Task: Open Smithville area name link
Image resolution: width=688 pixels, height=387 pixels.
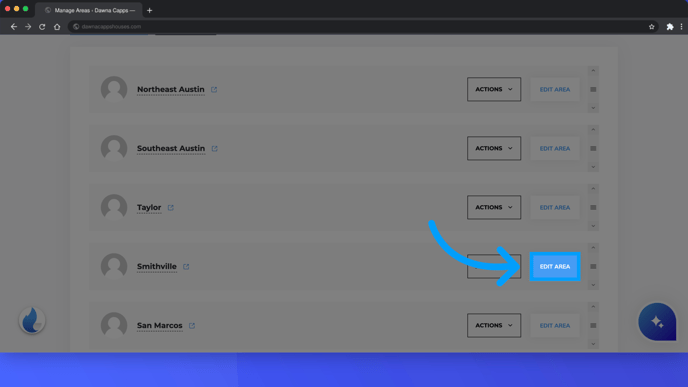Action: 157,266
